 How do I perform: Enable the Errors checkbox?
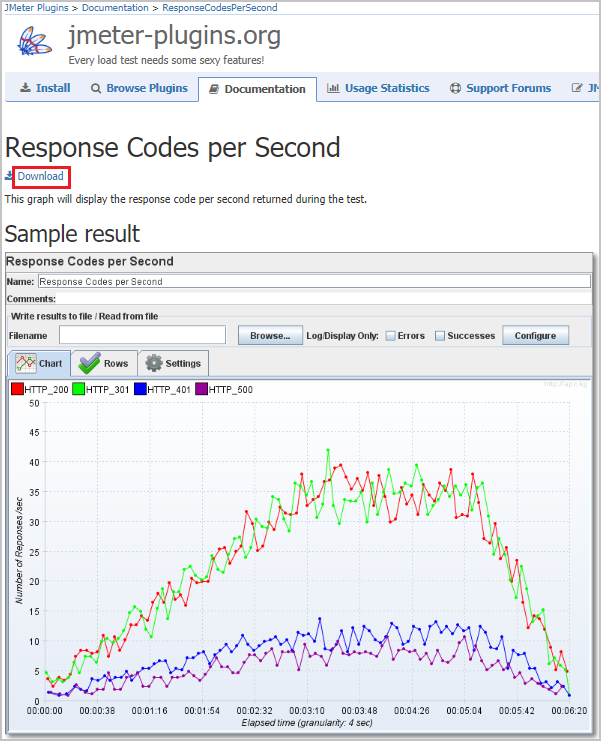(390, 336)
